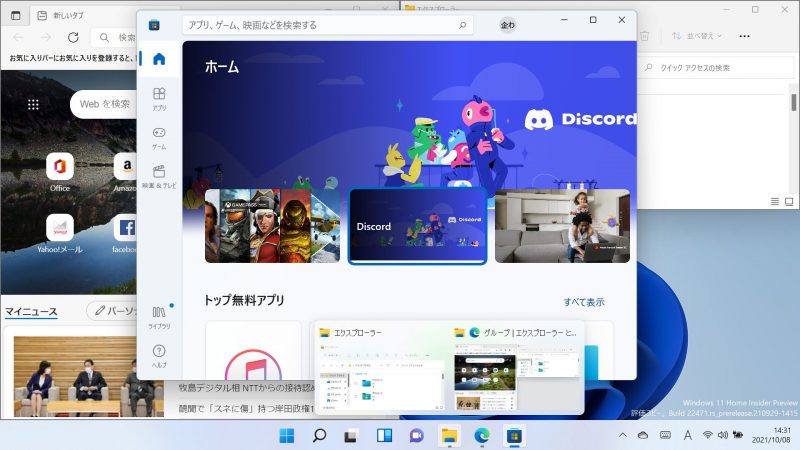The height and width of the screenshot is (450, 800).
Task: Expand hidden system tray icons chevron
Action: pyautogui.click(x=623, y=435)
